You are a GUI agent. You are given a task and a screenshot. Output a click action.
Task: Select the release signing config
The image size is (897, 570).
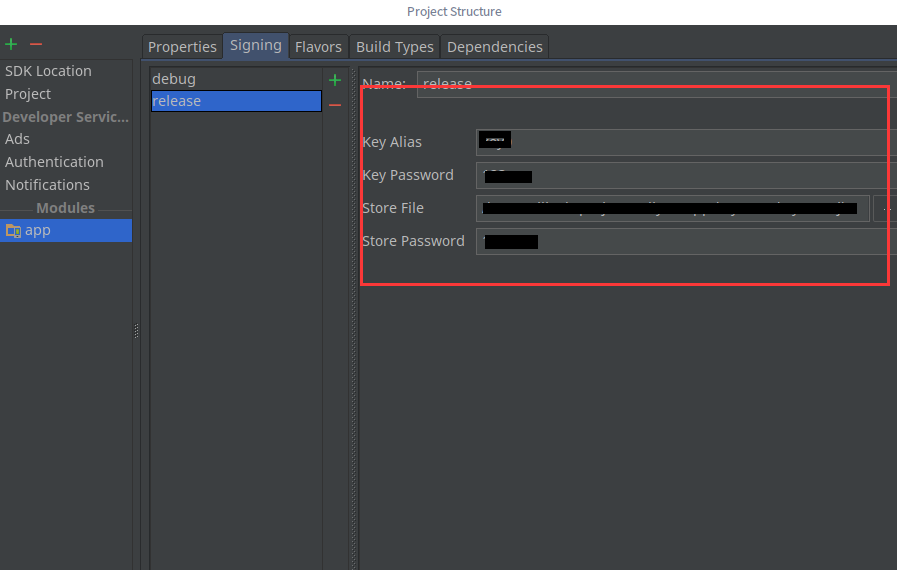pos(236,101)
